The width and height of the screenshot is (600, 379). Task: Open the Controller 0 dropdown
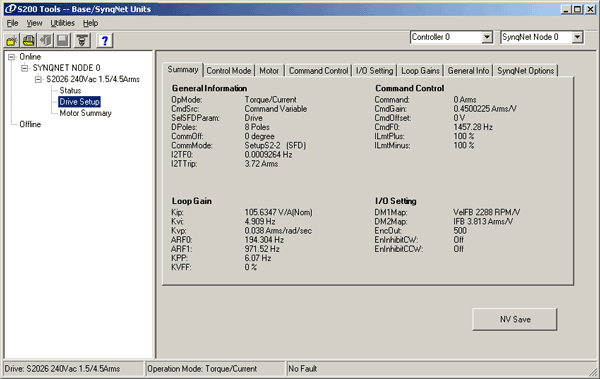point(487,37)
